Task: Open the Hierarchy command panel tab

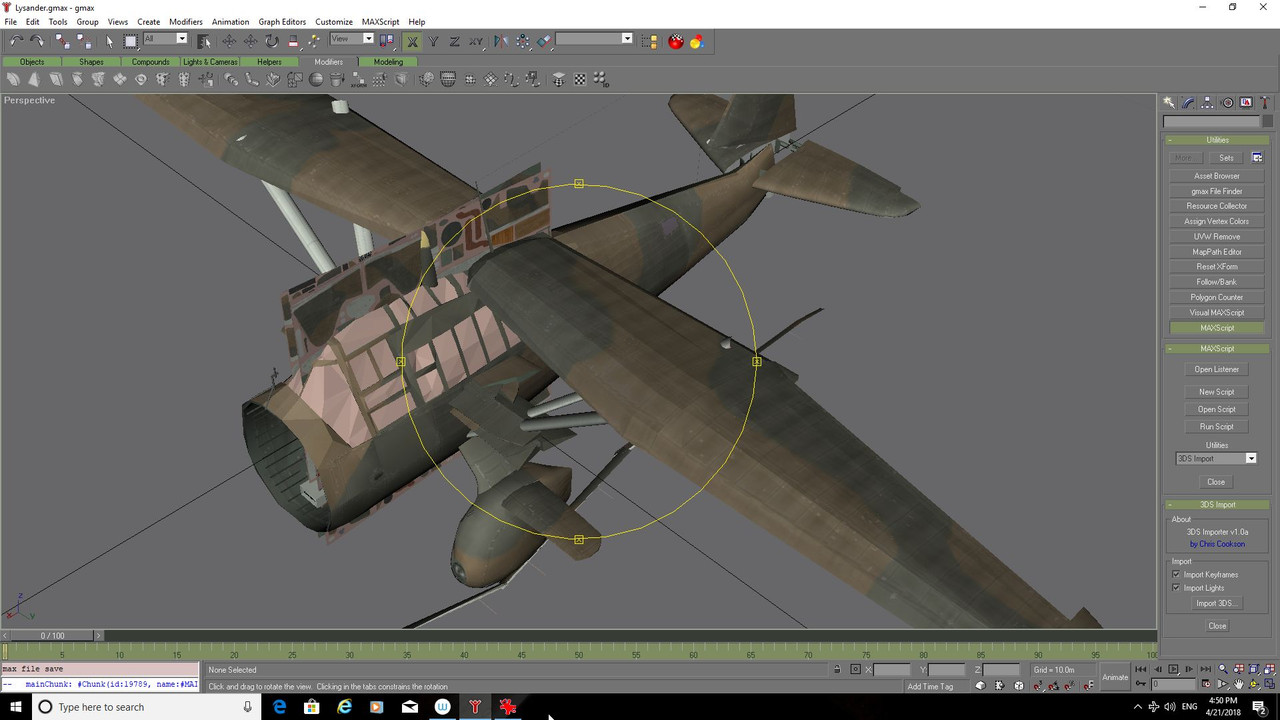Action: click(x=1208, y=102)
